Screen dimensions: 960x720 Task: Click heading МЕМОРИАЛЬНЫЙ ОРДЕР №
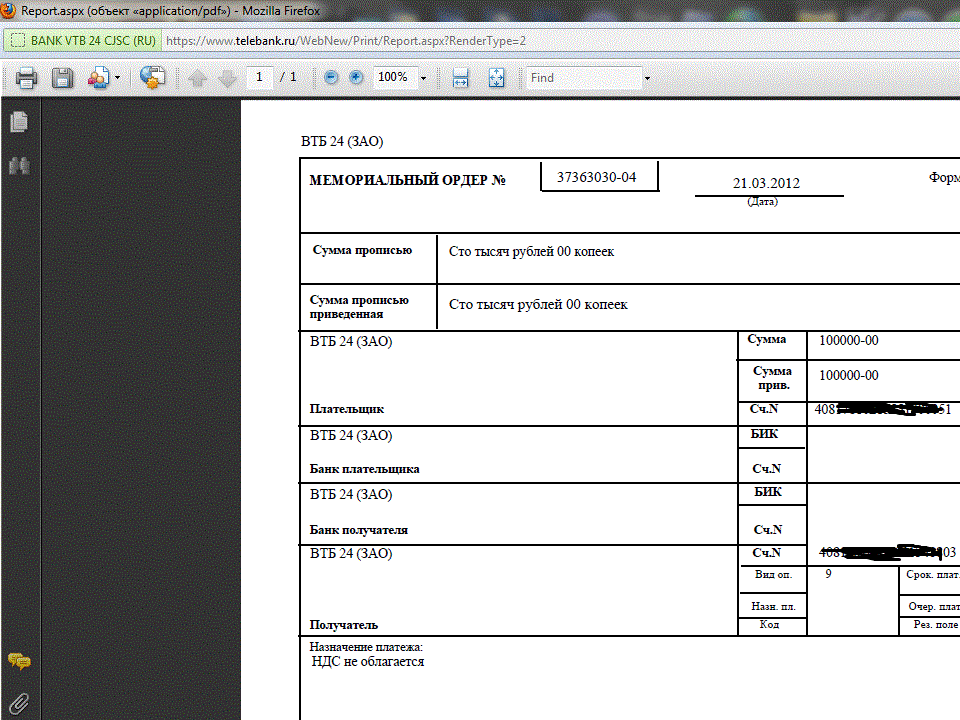407,180
